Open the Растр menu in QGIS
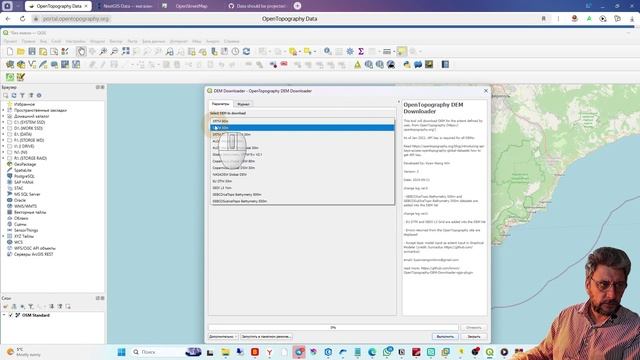The height and width of the screenshot is (360, 640). pos(132,41)
